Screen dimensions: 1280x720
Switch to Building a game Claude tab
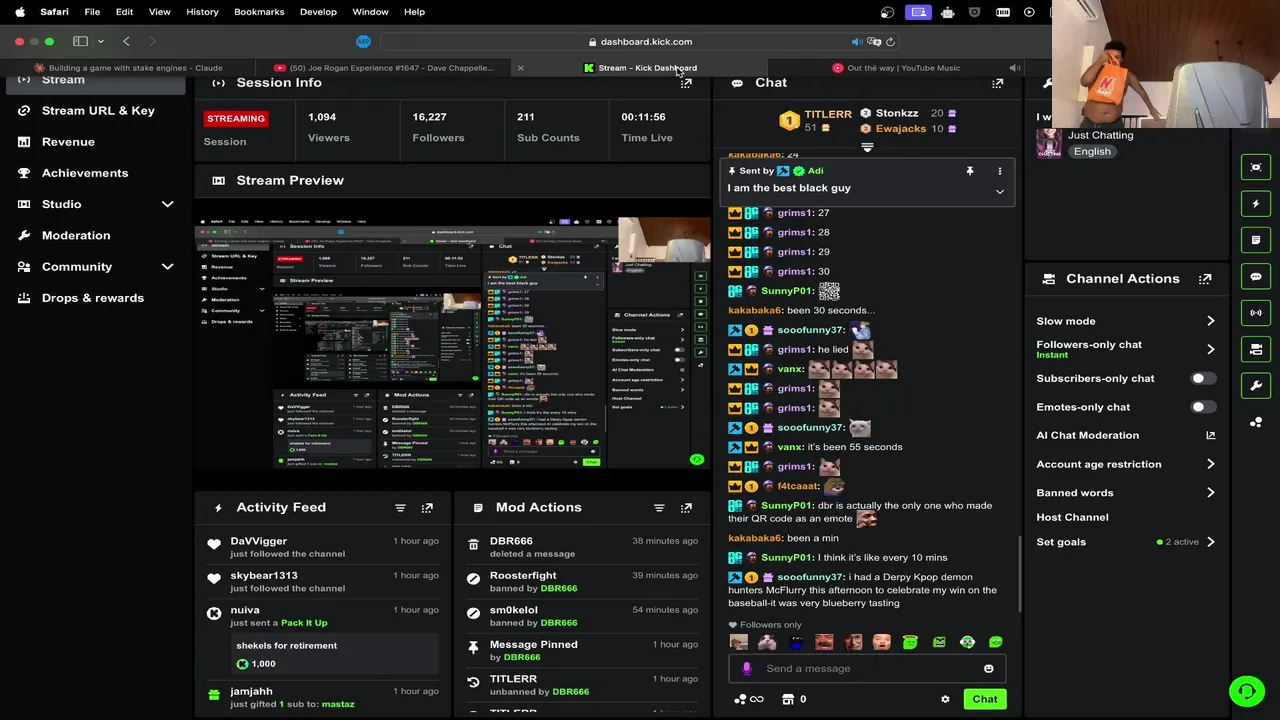point(128,68)
